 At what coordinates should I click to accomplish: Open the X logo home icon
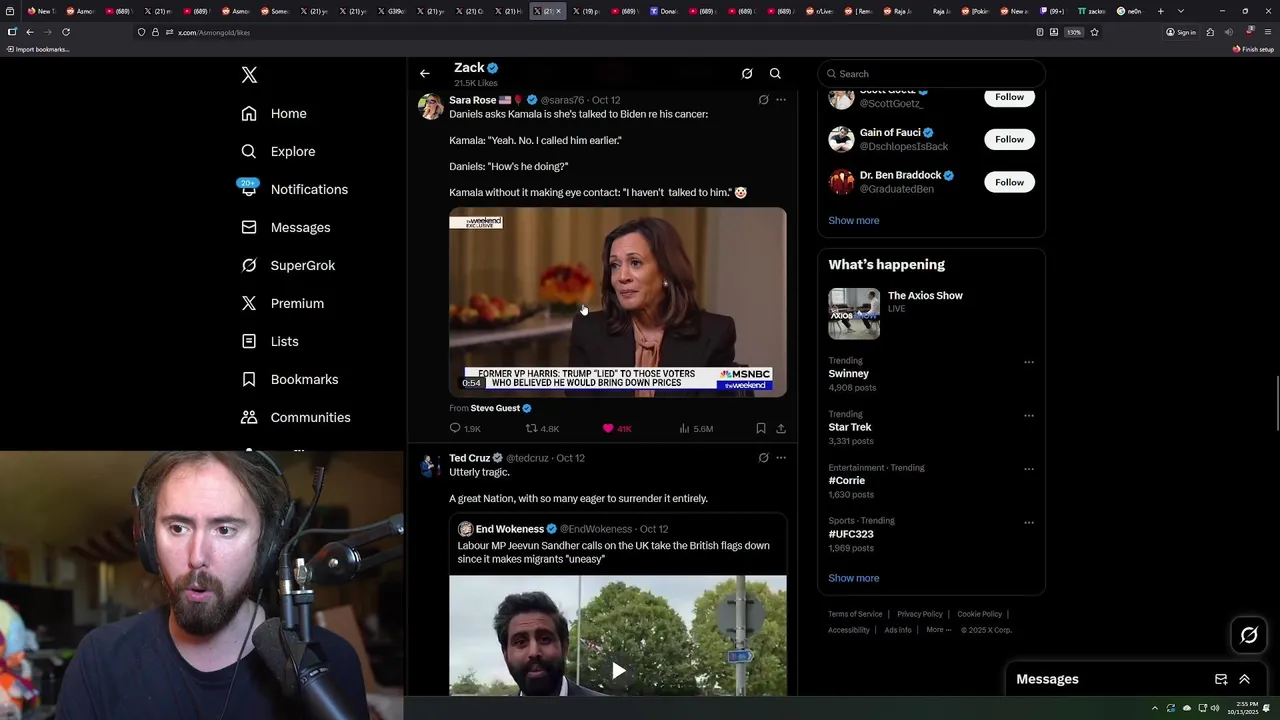pyautogui.click(x=249, y=75)
